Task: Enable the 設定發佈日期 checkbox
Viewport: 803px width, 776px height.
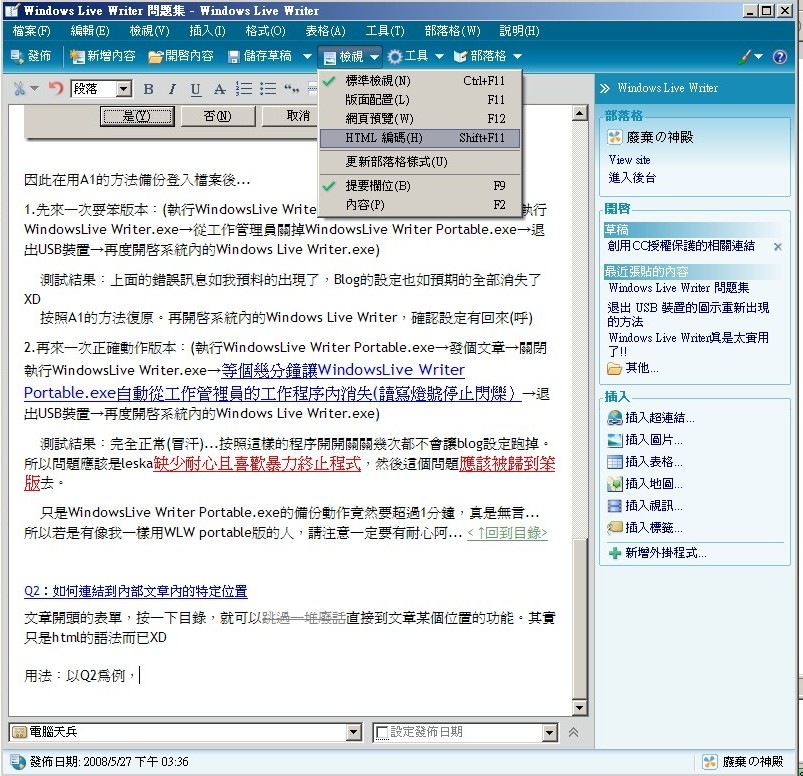Action: (382, 732)
